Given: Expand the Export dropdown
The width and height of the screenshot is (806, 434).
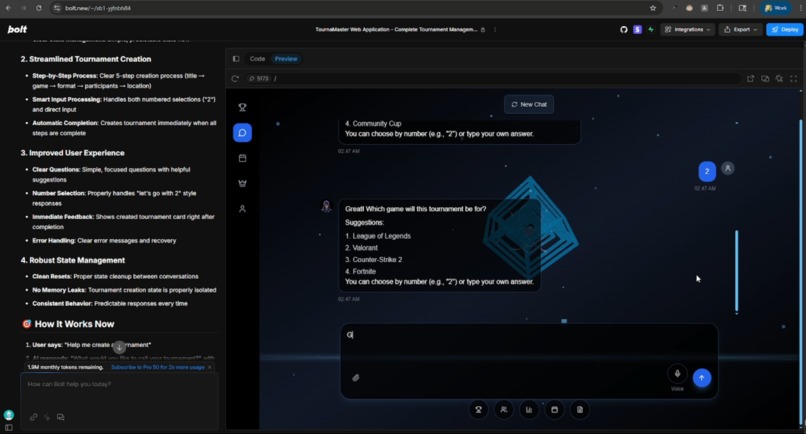Looking at the screenshot, I should pos(740,30).
